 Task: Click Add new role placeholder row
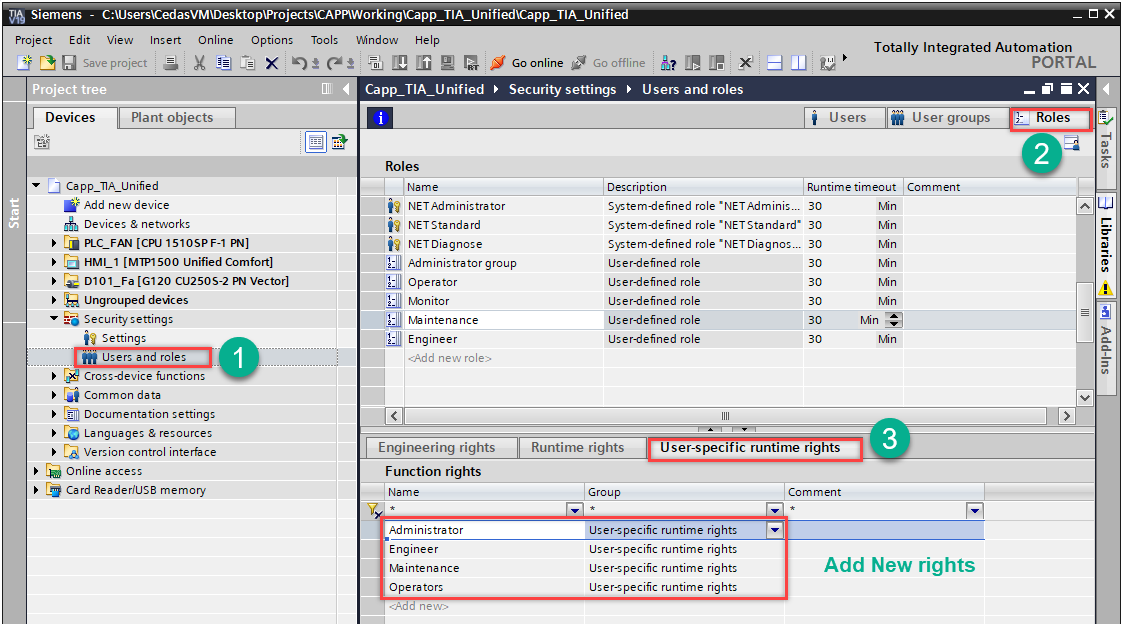449,358
